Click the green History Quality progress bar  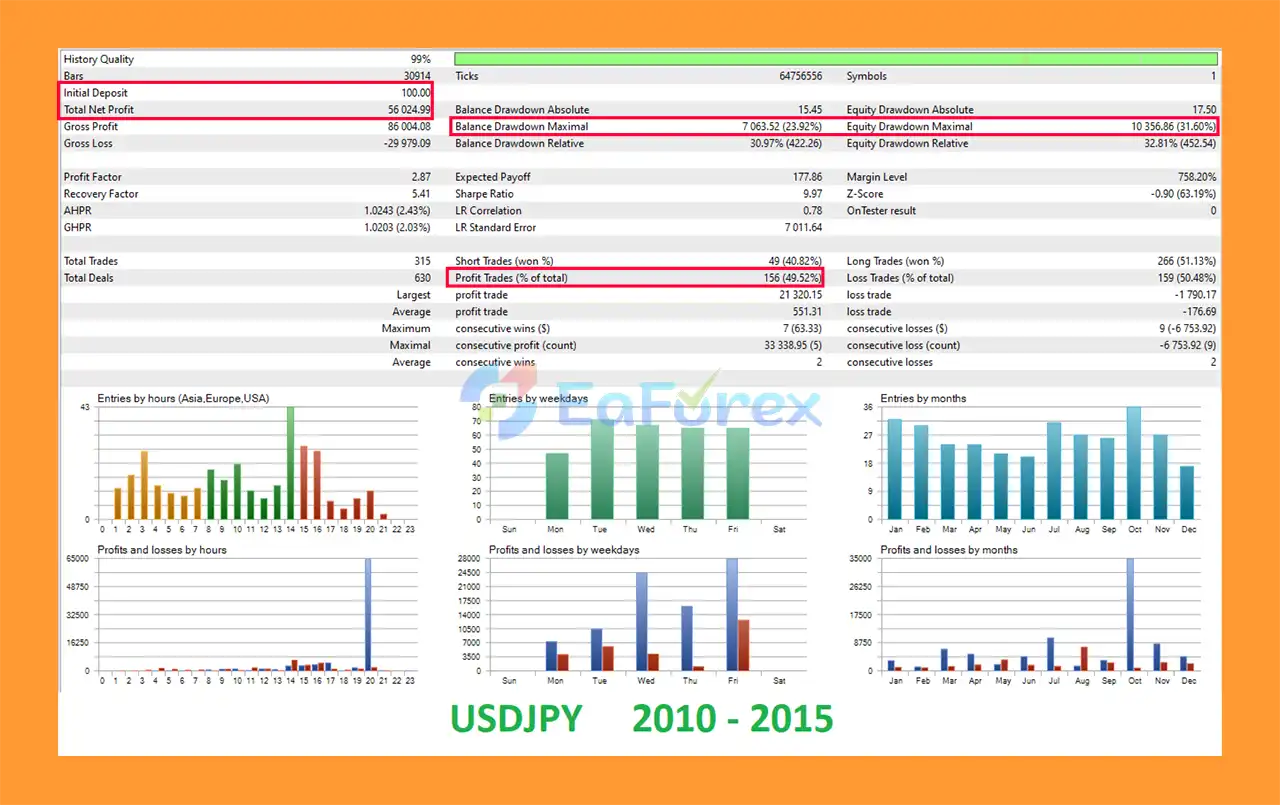[x=836, y=59]
